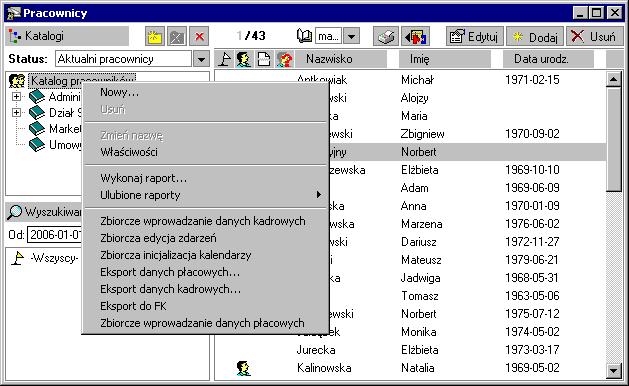
Task: Click the Aktualni pracownicy status field
Action: [x=124, y=59]
